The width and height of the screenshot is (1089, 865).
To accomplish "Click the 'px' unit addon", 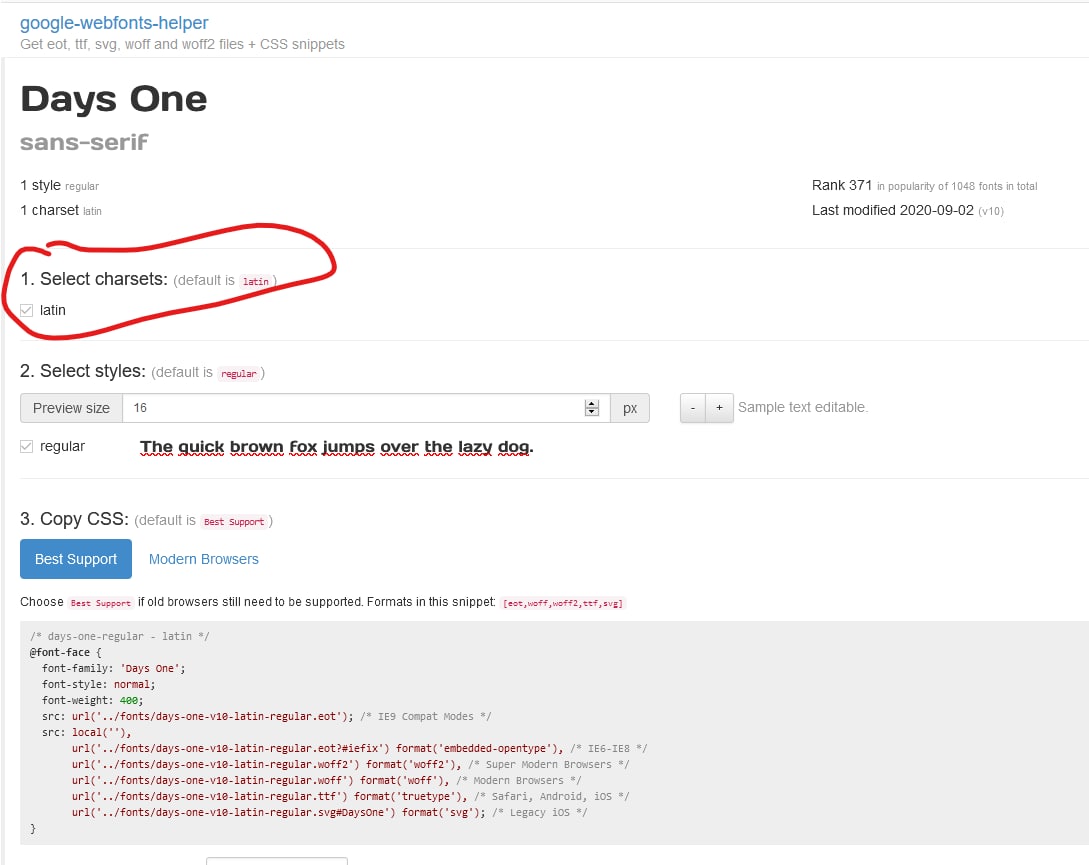I will tap(630, 408).
